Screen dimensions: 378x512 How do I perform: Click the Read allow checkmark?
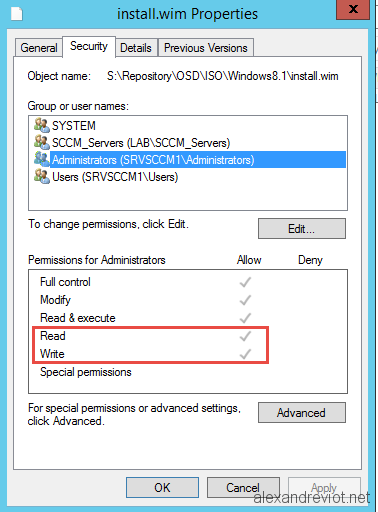[x=245, y=336]
